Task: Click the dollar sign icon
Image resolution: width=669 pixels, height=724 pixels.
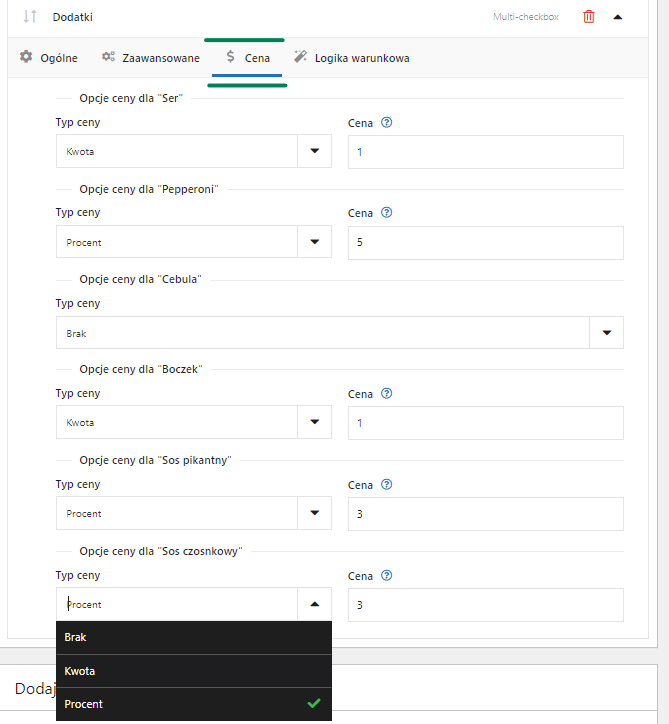Action: click(230, 57)
